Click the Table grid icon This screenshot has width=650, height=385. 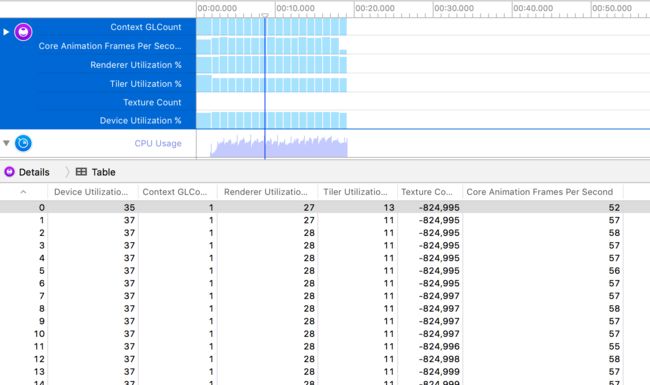[81, 172]
